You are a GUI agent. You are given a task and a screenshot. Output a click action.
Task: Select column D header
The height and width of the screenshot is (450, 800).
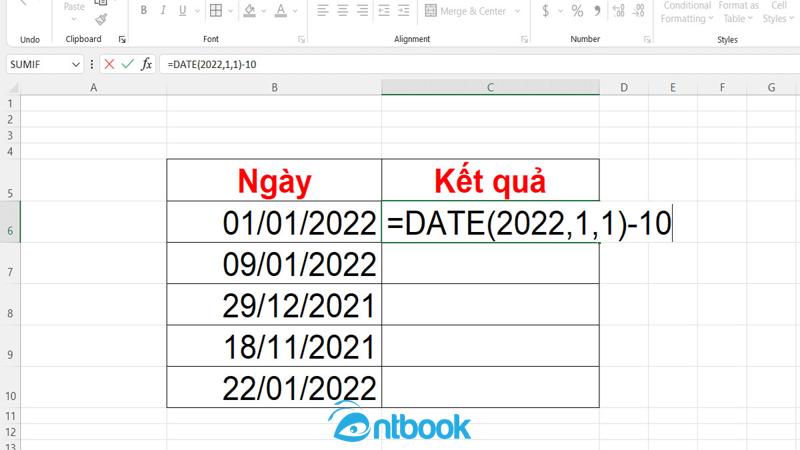coord(623,88)
